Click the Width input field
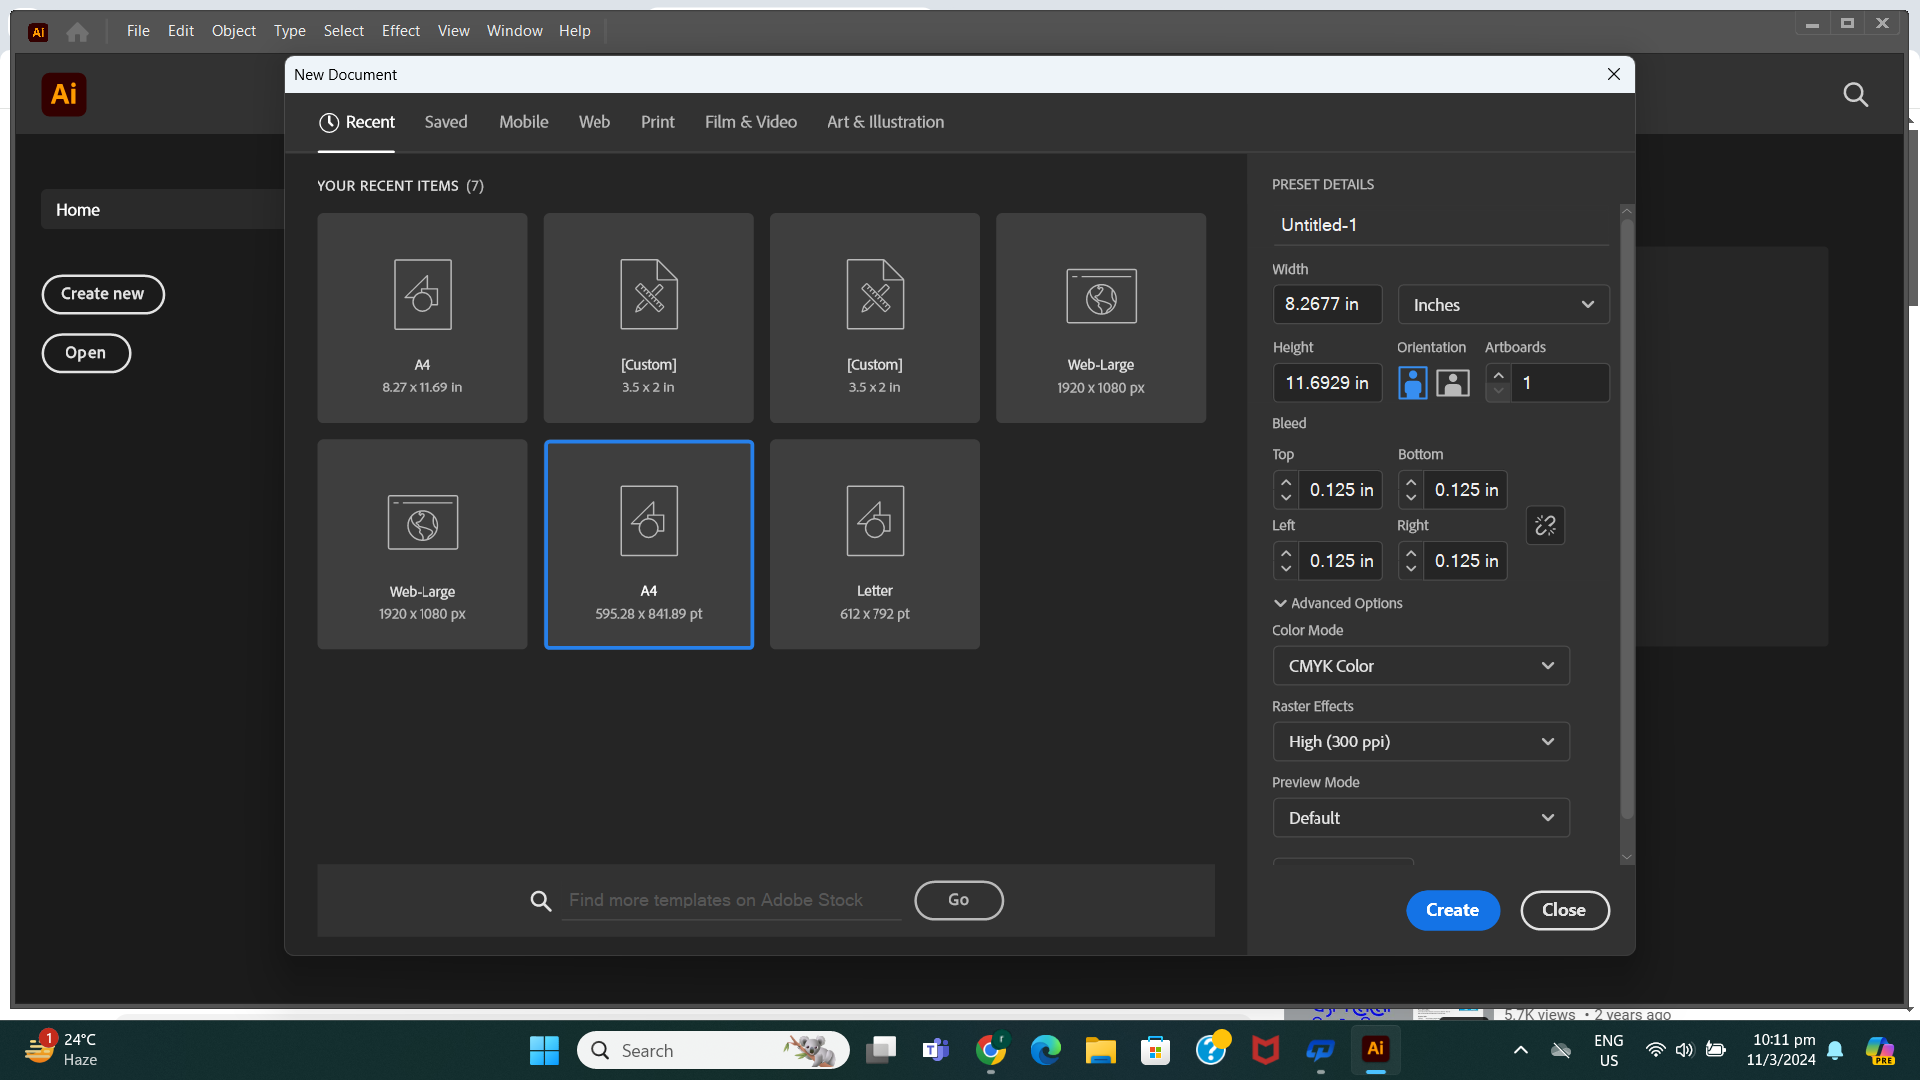This screenshot has width=1920, height=1080. [1327, 304]
